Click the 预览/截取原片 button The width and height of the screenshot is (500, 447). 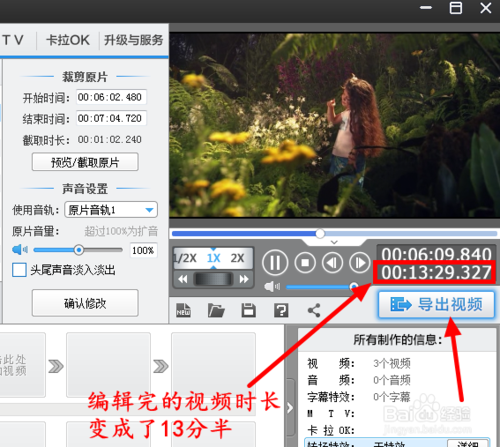click(x=85, y=162)
